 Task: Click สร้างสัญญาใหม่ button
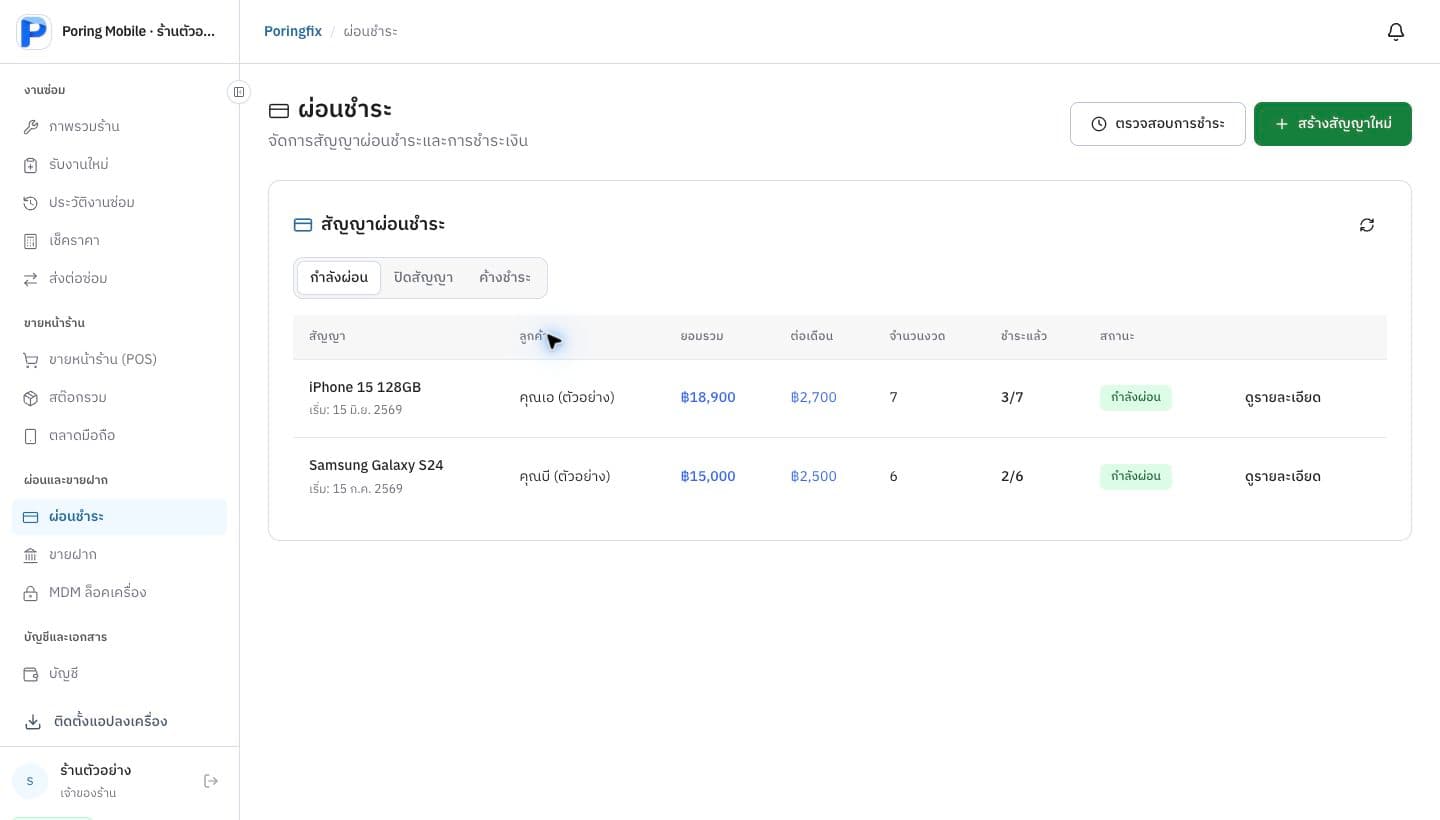1333,124
